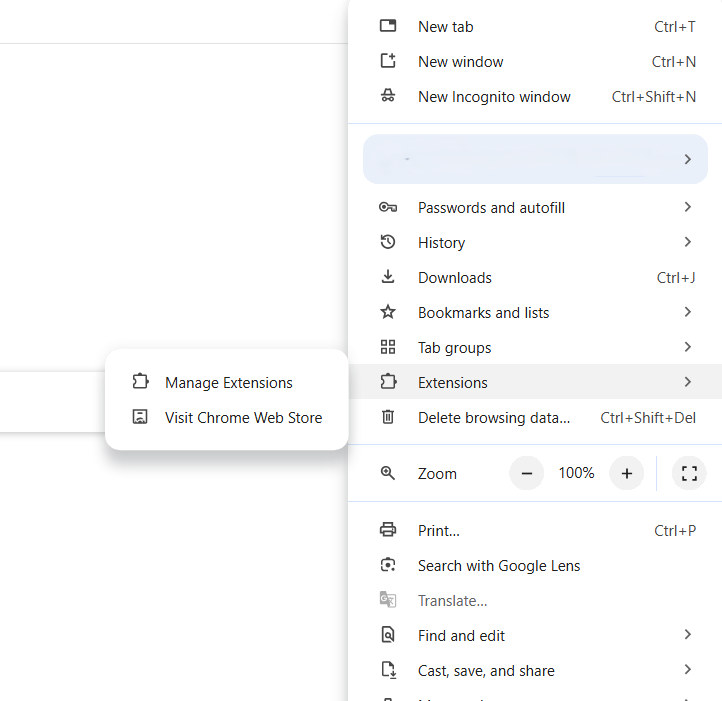Toggle fullscreen mode button
Image resolution: width=722 pixels, height=701 pixels.
pos(688,474)
